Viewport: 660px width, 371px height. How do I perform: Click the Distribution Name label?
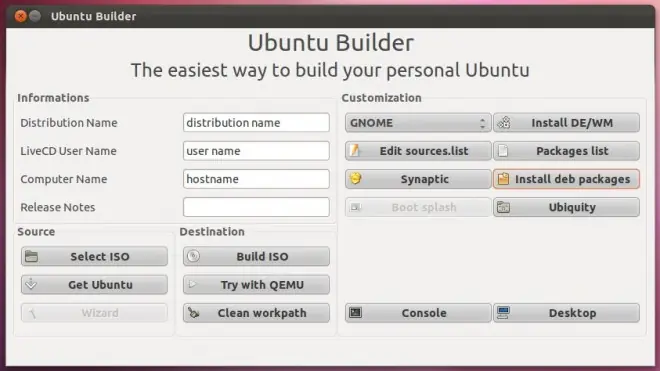click(x=69, y=123)
